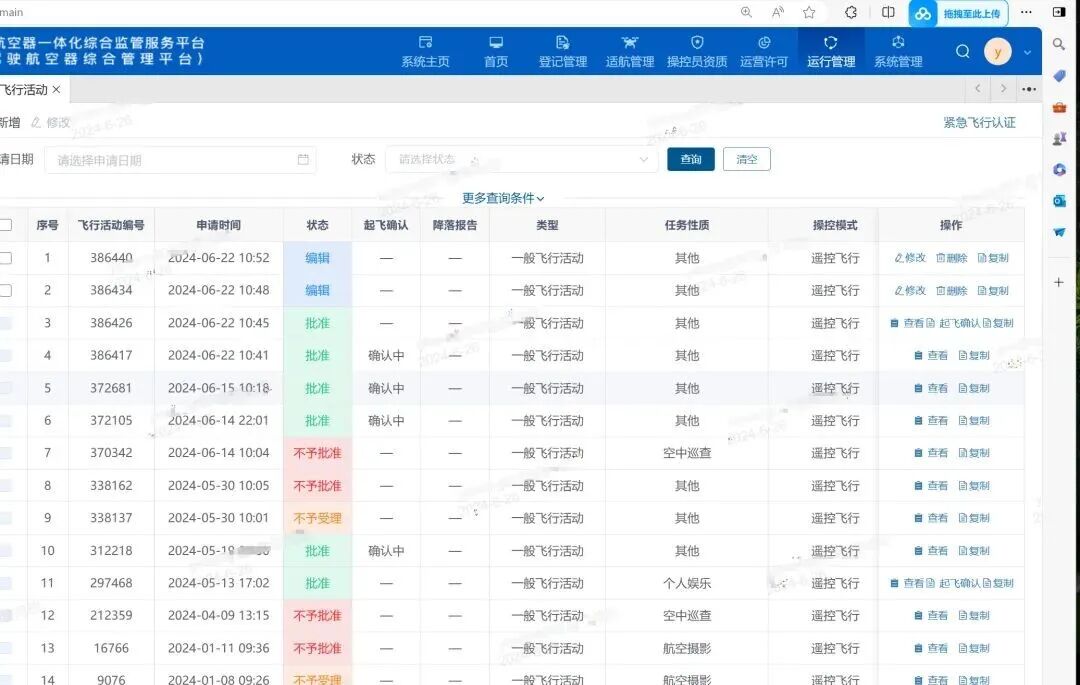Screen dimensions: 1080x685
Task: Click 查看 for record 386426
Action: [907, 323]
